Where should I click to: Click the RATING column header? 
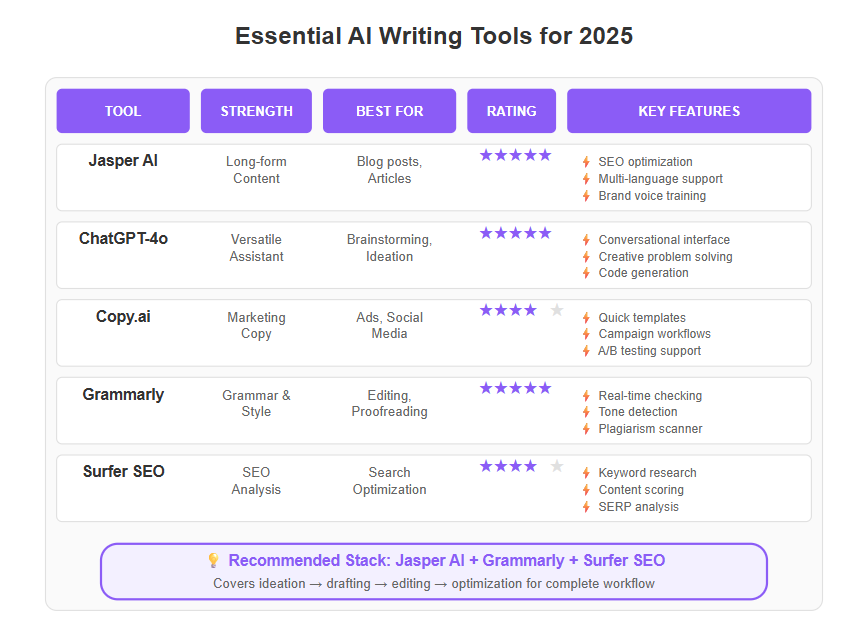511,111
